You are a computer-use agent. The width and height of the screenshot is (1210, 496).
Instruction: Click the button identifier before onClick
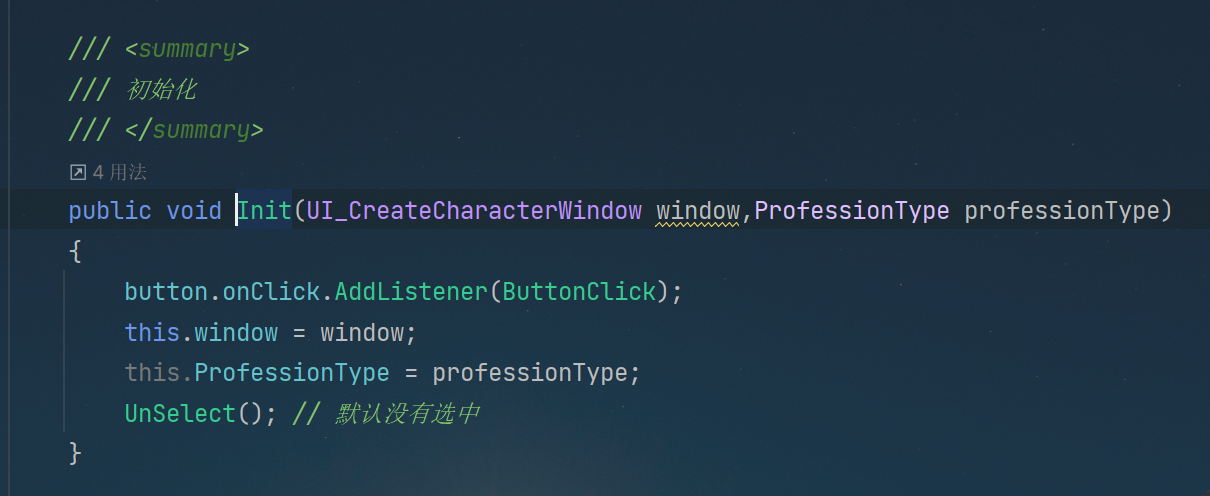[166, 292]
